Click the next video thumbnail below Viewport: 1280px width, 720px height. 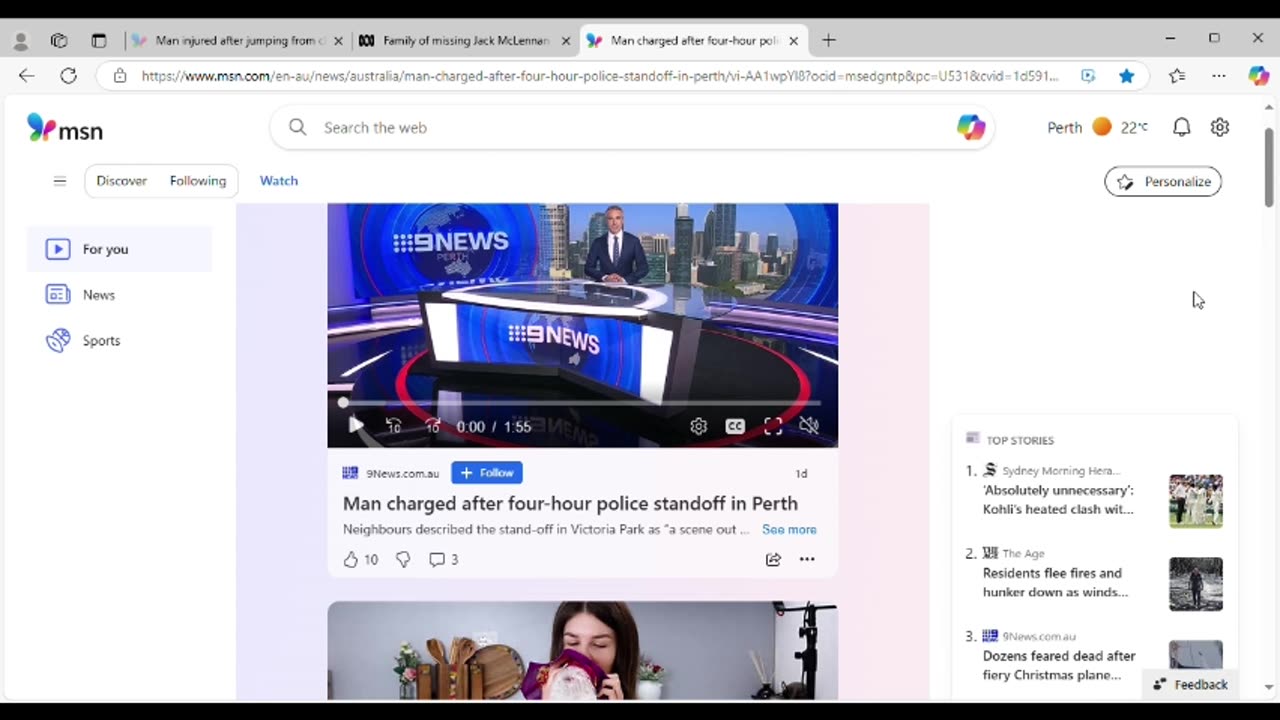(x=582, y=651)
